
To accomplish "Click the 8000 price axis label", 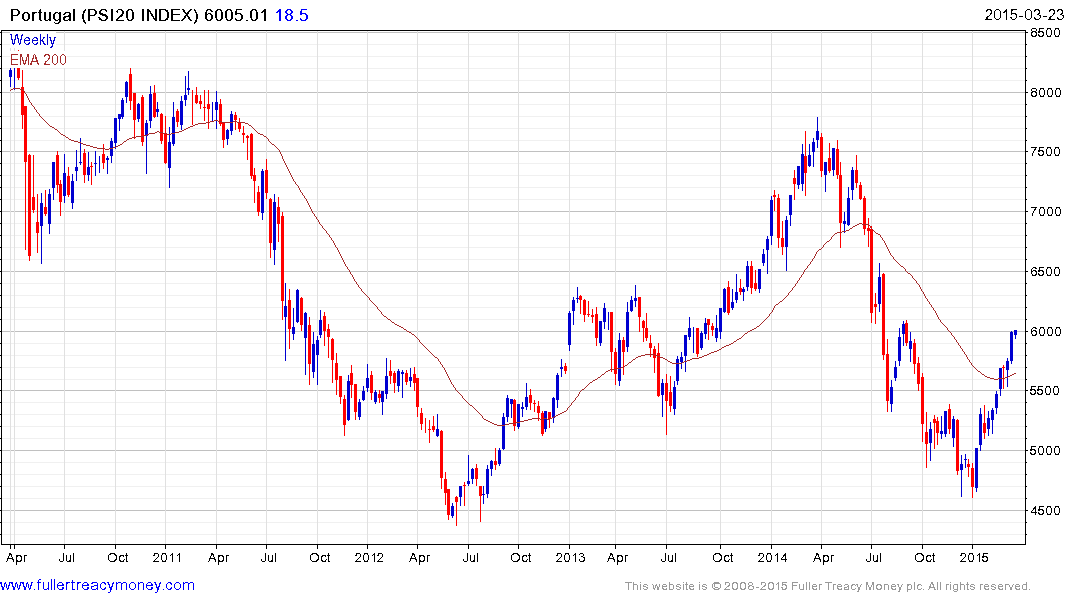I will click(1046, 93).
